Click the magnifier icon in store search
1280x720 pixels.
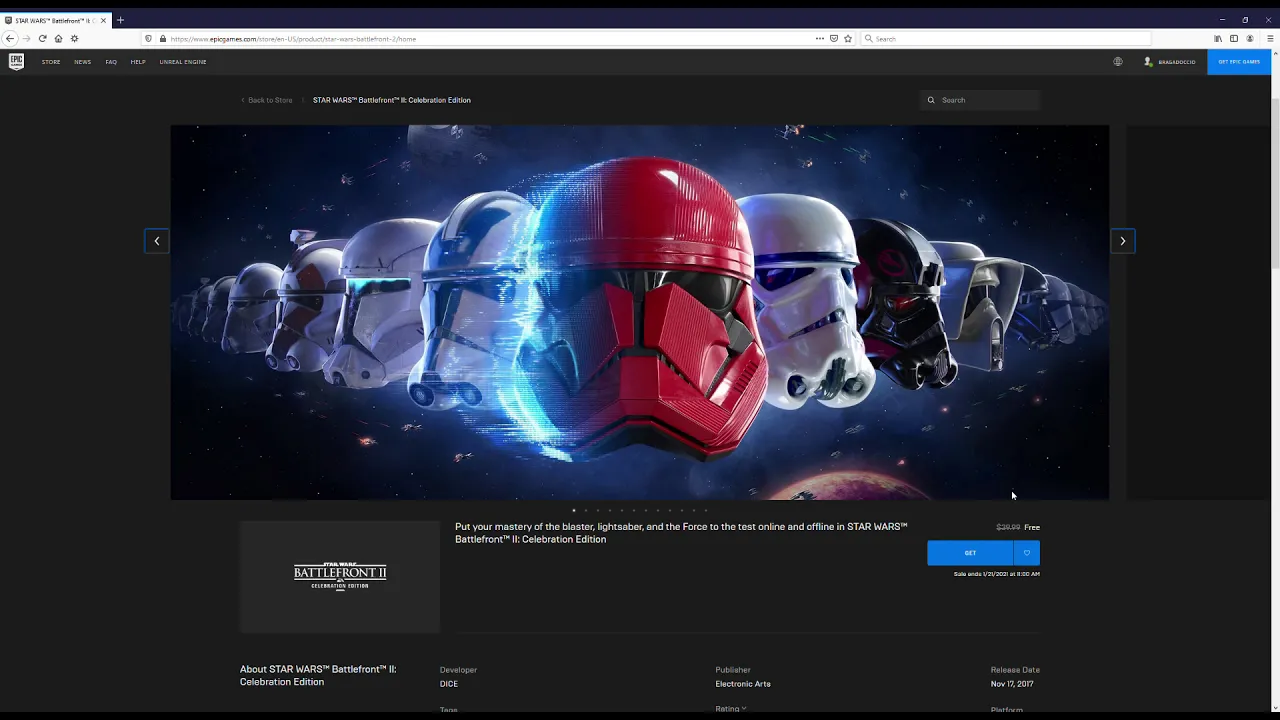tap(931, 100)
